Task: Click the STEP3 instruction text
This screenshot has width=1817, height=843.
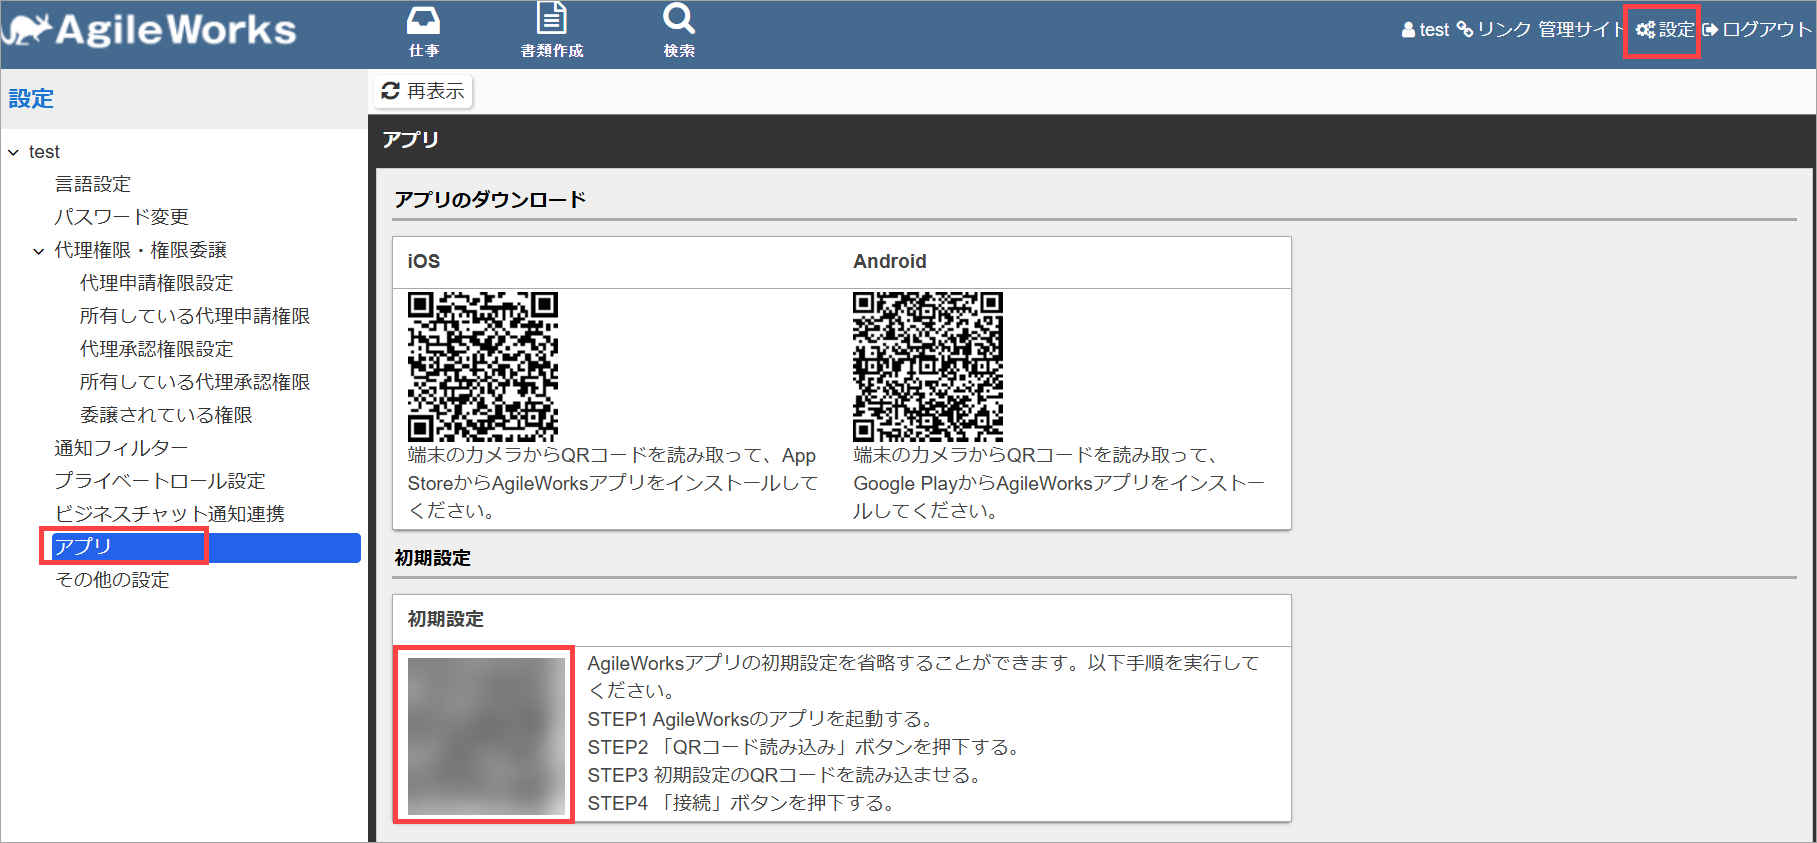Action: [787, 775]
